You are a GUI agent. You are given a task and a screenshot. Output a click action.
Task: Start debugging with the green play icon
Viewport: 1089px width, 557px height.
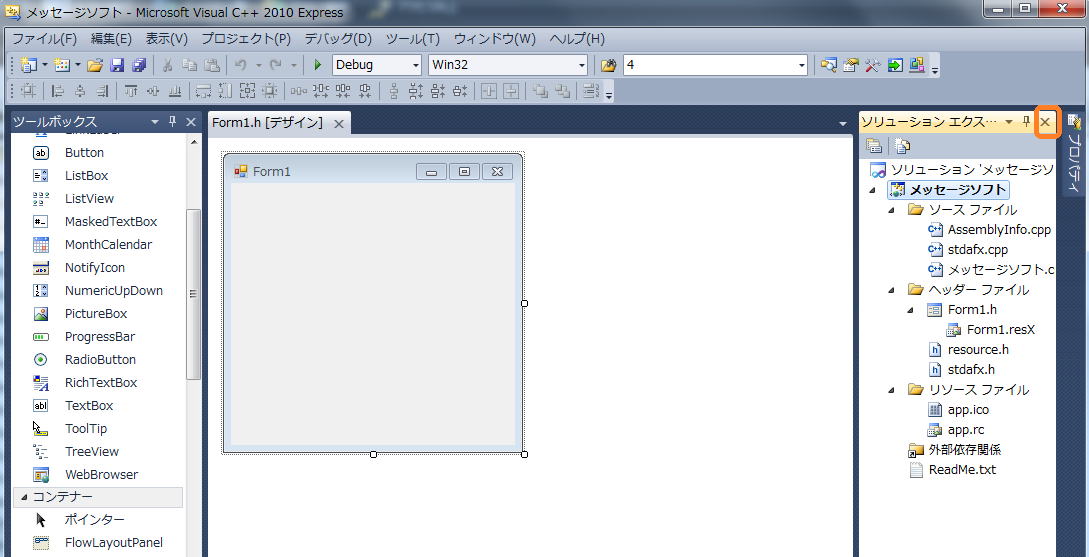click(x=318, y=65)
